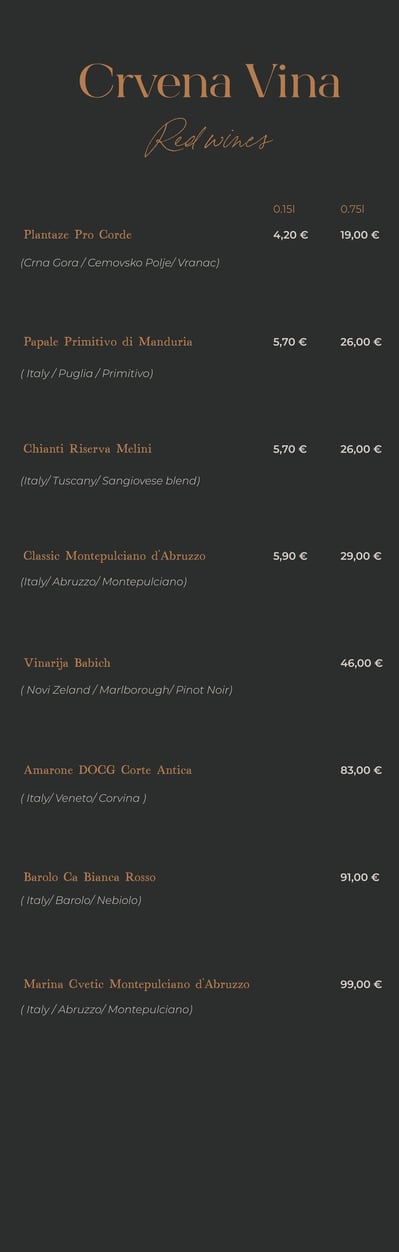Open Vinarija Babich wine entry
The image size is (399, 1252).
67,663
